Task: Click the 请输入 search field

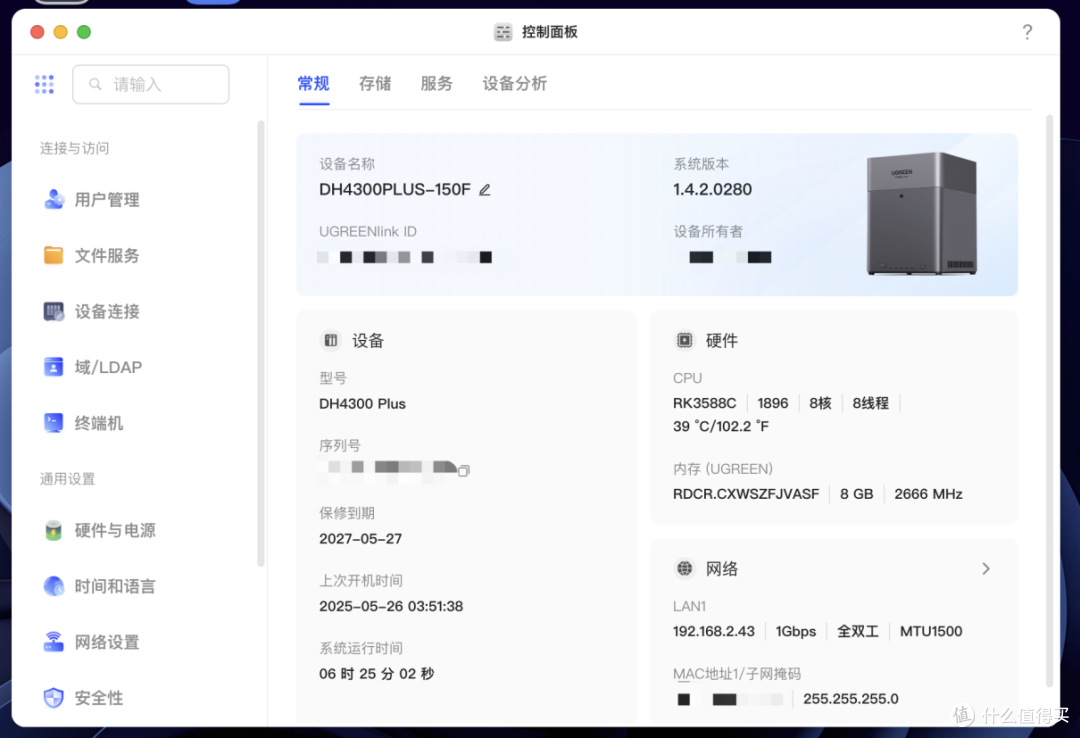Action: pyautogui.click(x=151, y=84)
